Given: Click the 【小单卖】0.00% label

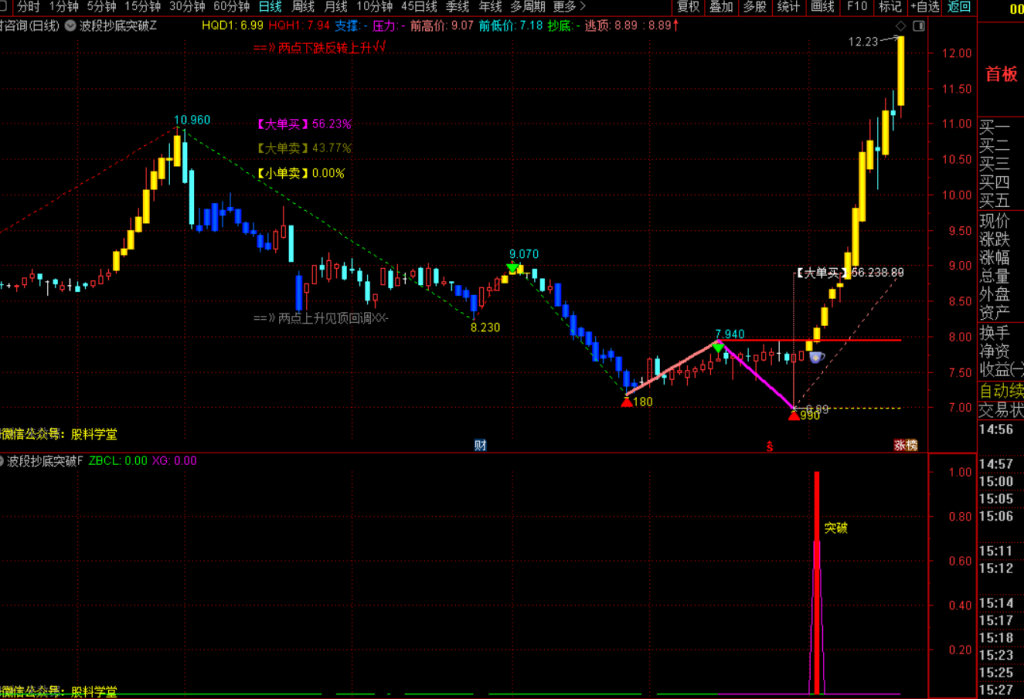Looking at the screenshot, I should click(x=299, y=173).
